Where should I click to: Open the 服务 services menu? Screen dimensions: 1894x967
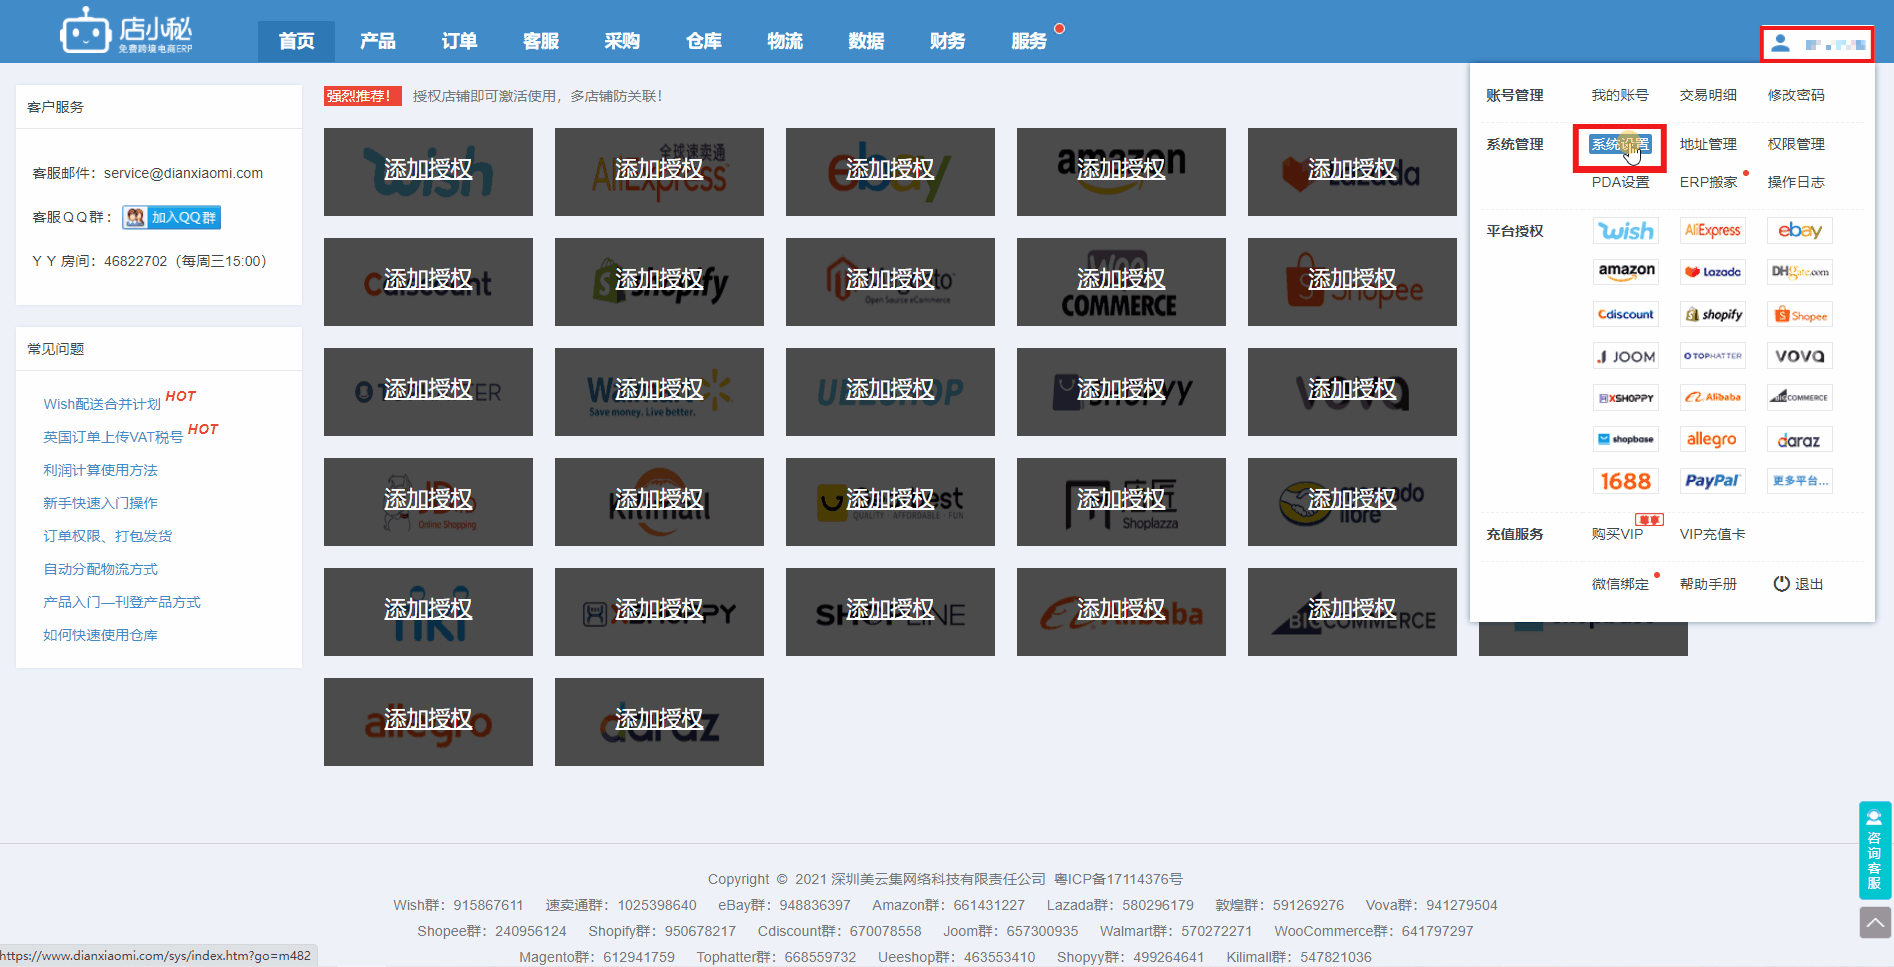[x=1029, y=41]
